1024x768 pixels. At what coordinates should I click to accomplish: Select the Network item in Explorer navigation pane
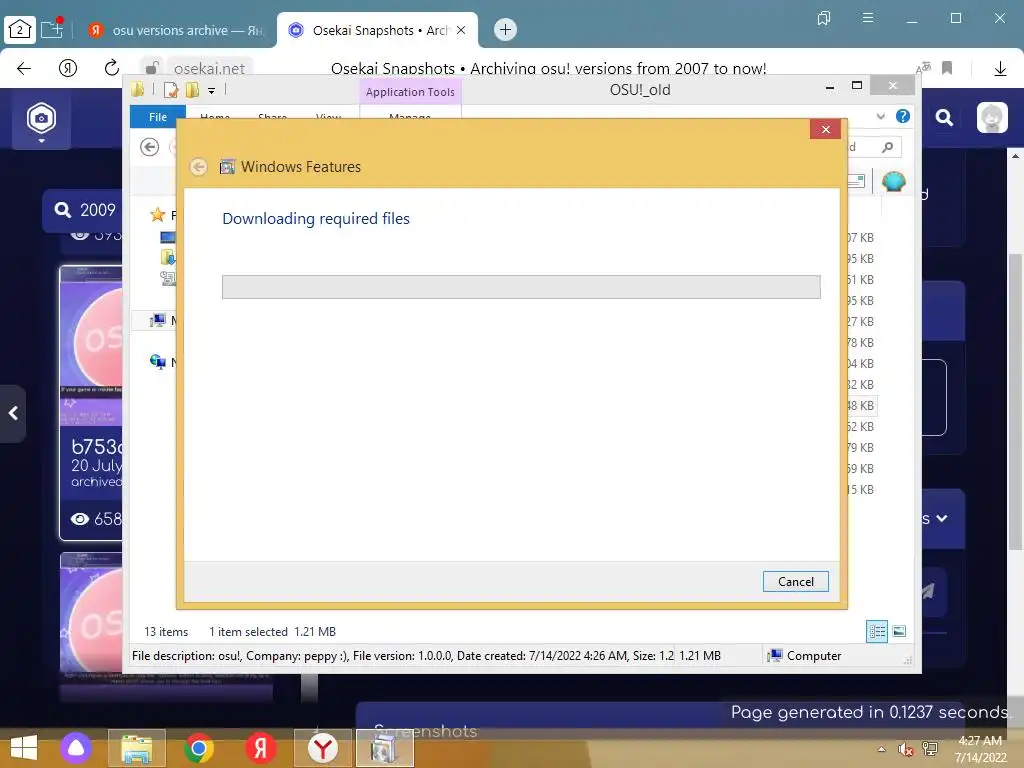point(157,362)
